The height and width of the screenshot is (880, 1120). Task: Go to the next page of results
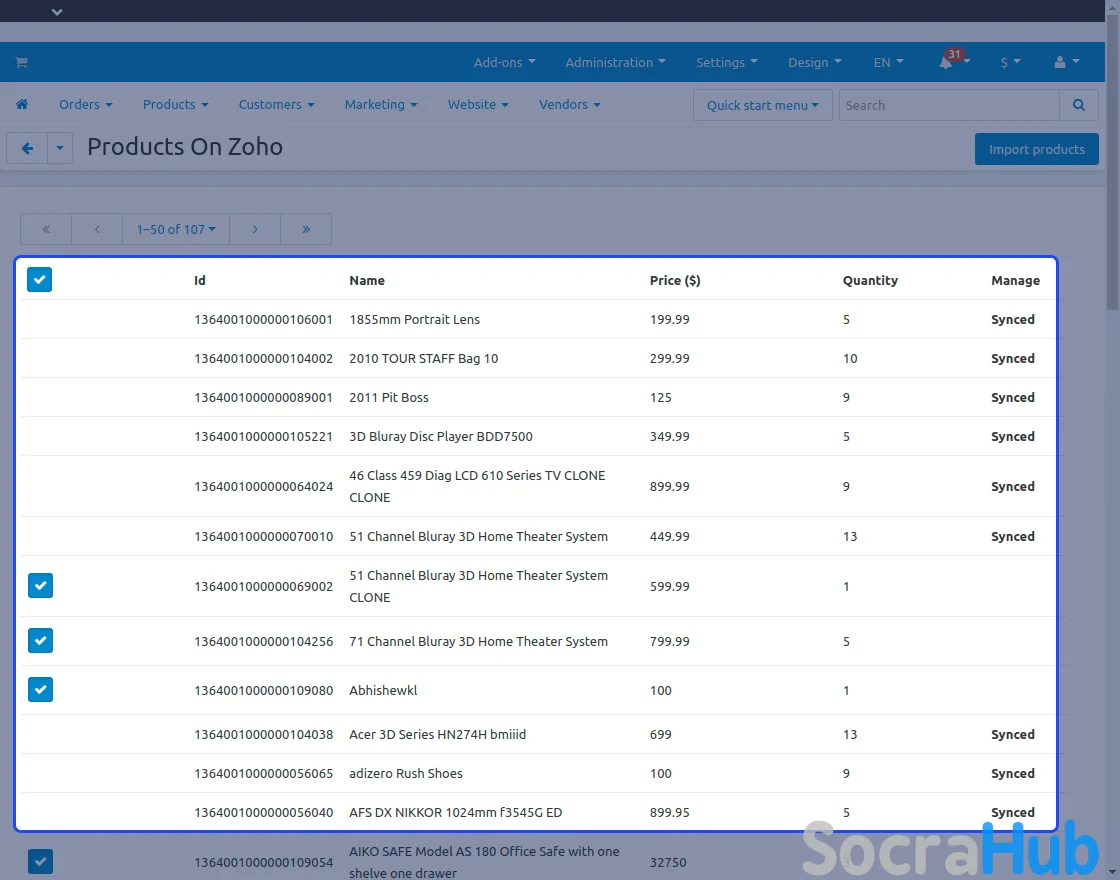(255, 229)
